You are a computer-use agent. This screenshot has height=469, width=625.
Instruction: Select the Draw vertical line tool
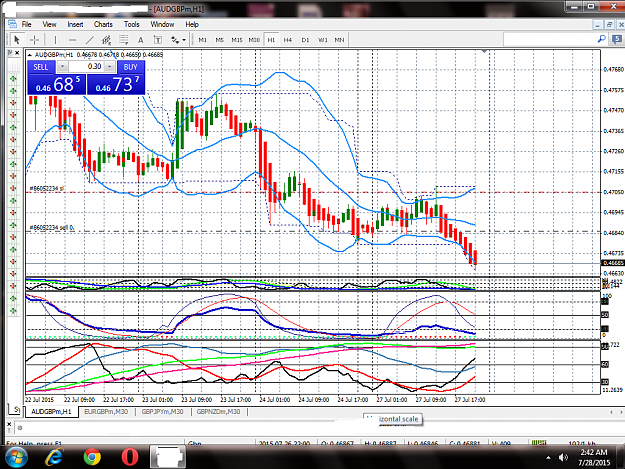click(55, 40)
